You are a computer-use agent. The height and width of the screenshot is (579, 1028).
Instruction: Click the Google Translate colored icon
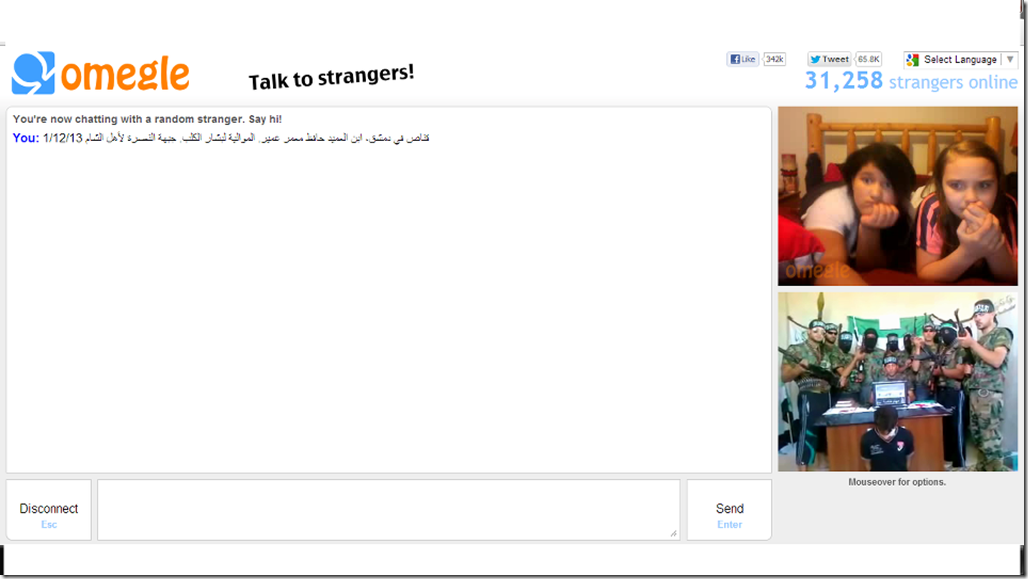tap(913, 60)
